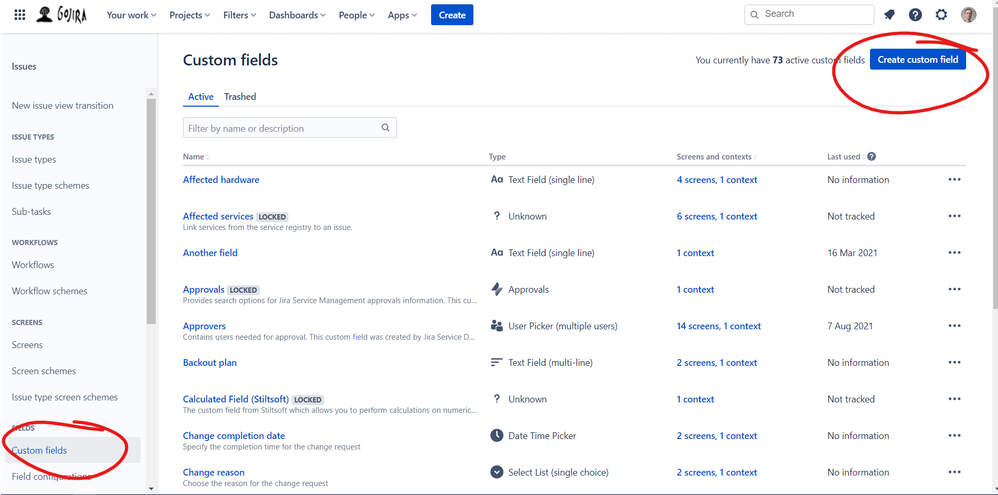Expand the People menu
This screenshot has height=495, width=998.
pyautogui.click(x=356, y=15)
